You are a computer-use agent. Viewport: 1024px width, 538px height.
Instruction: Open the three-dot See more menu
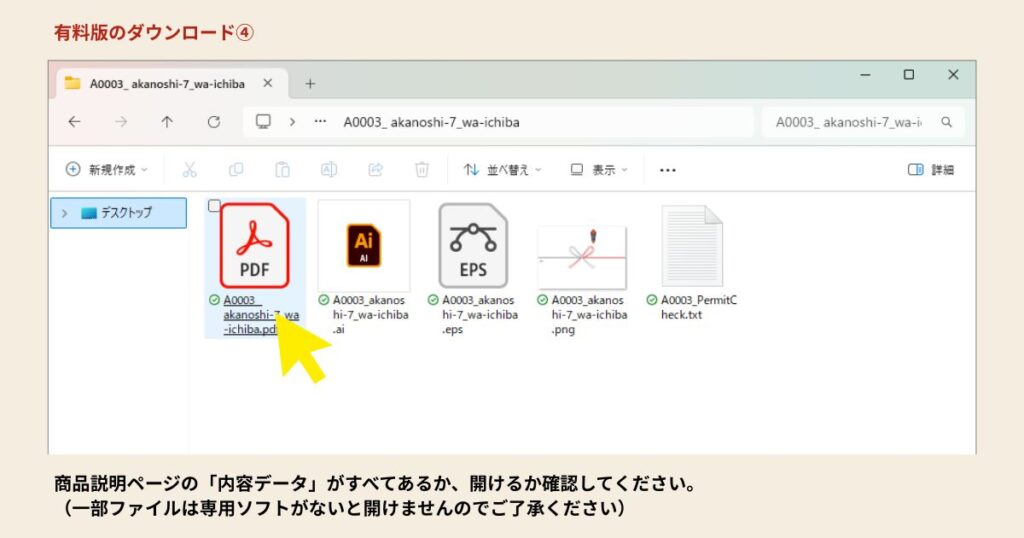668,170
